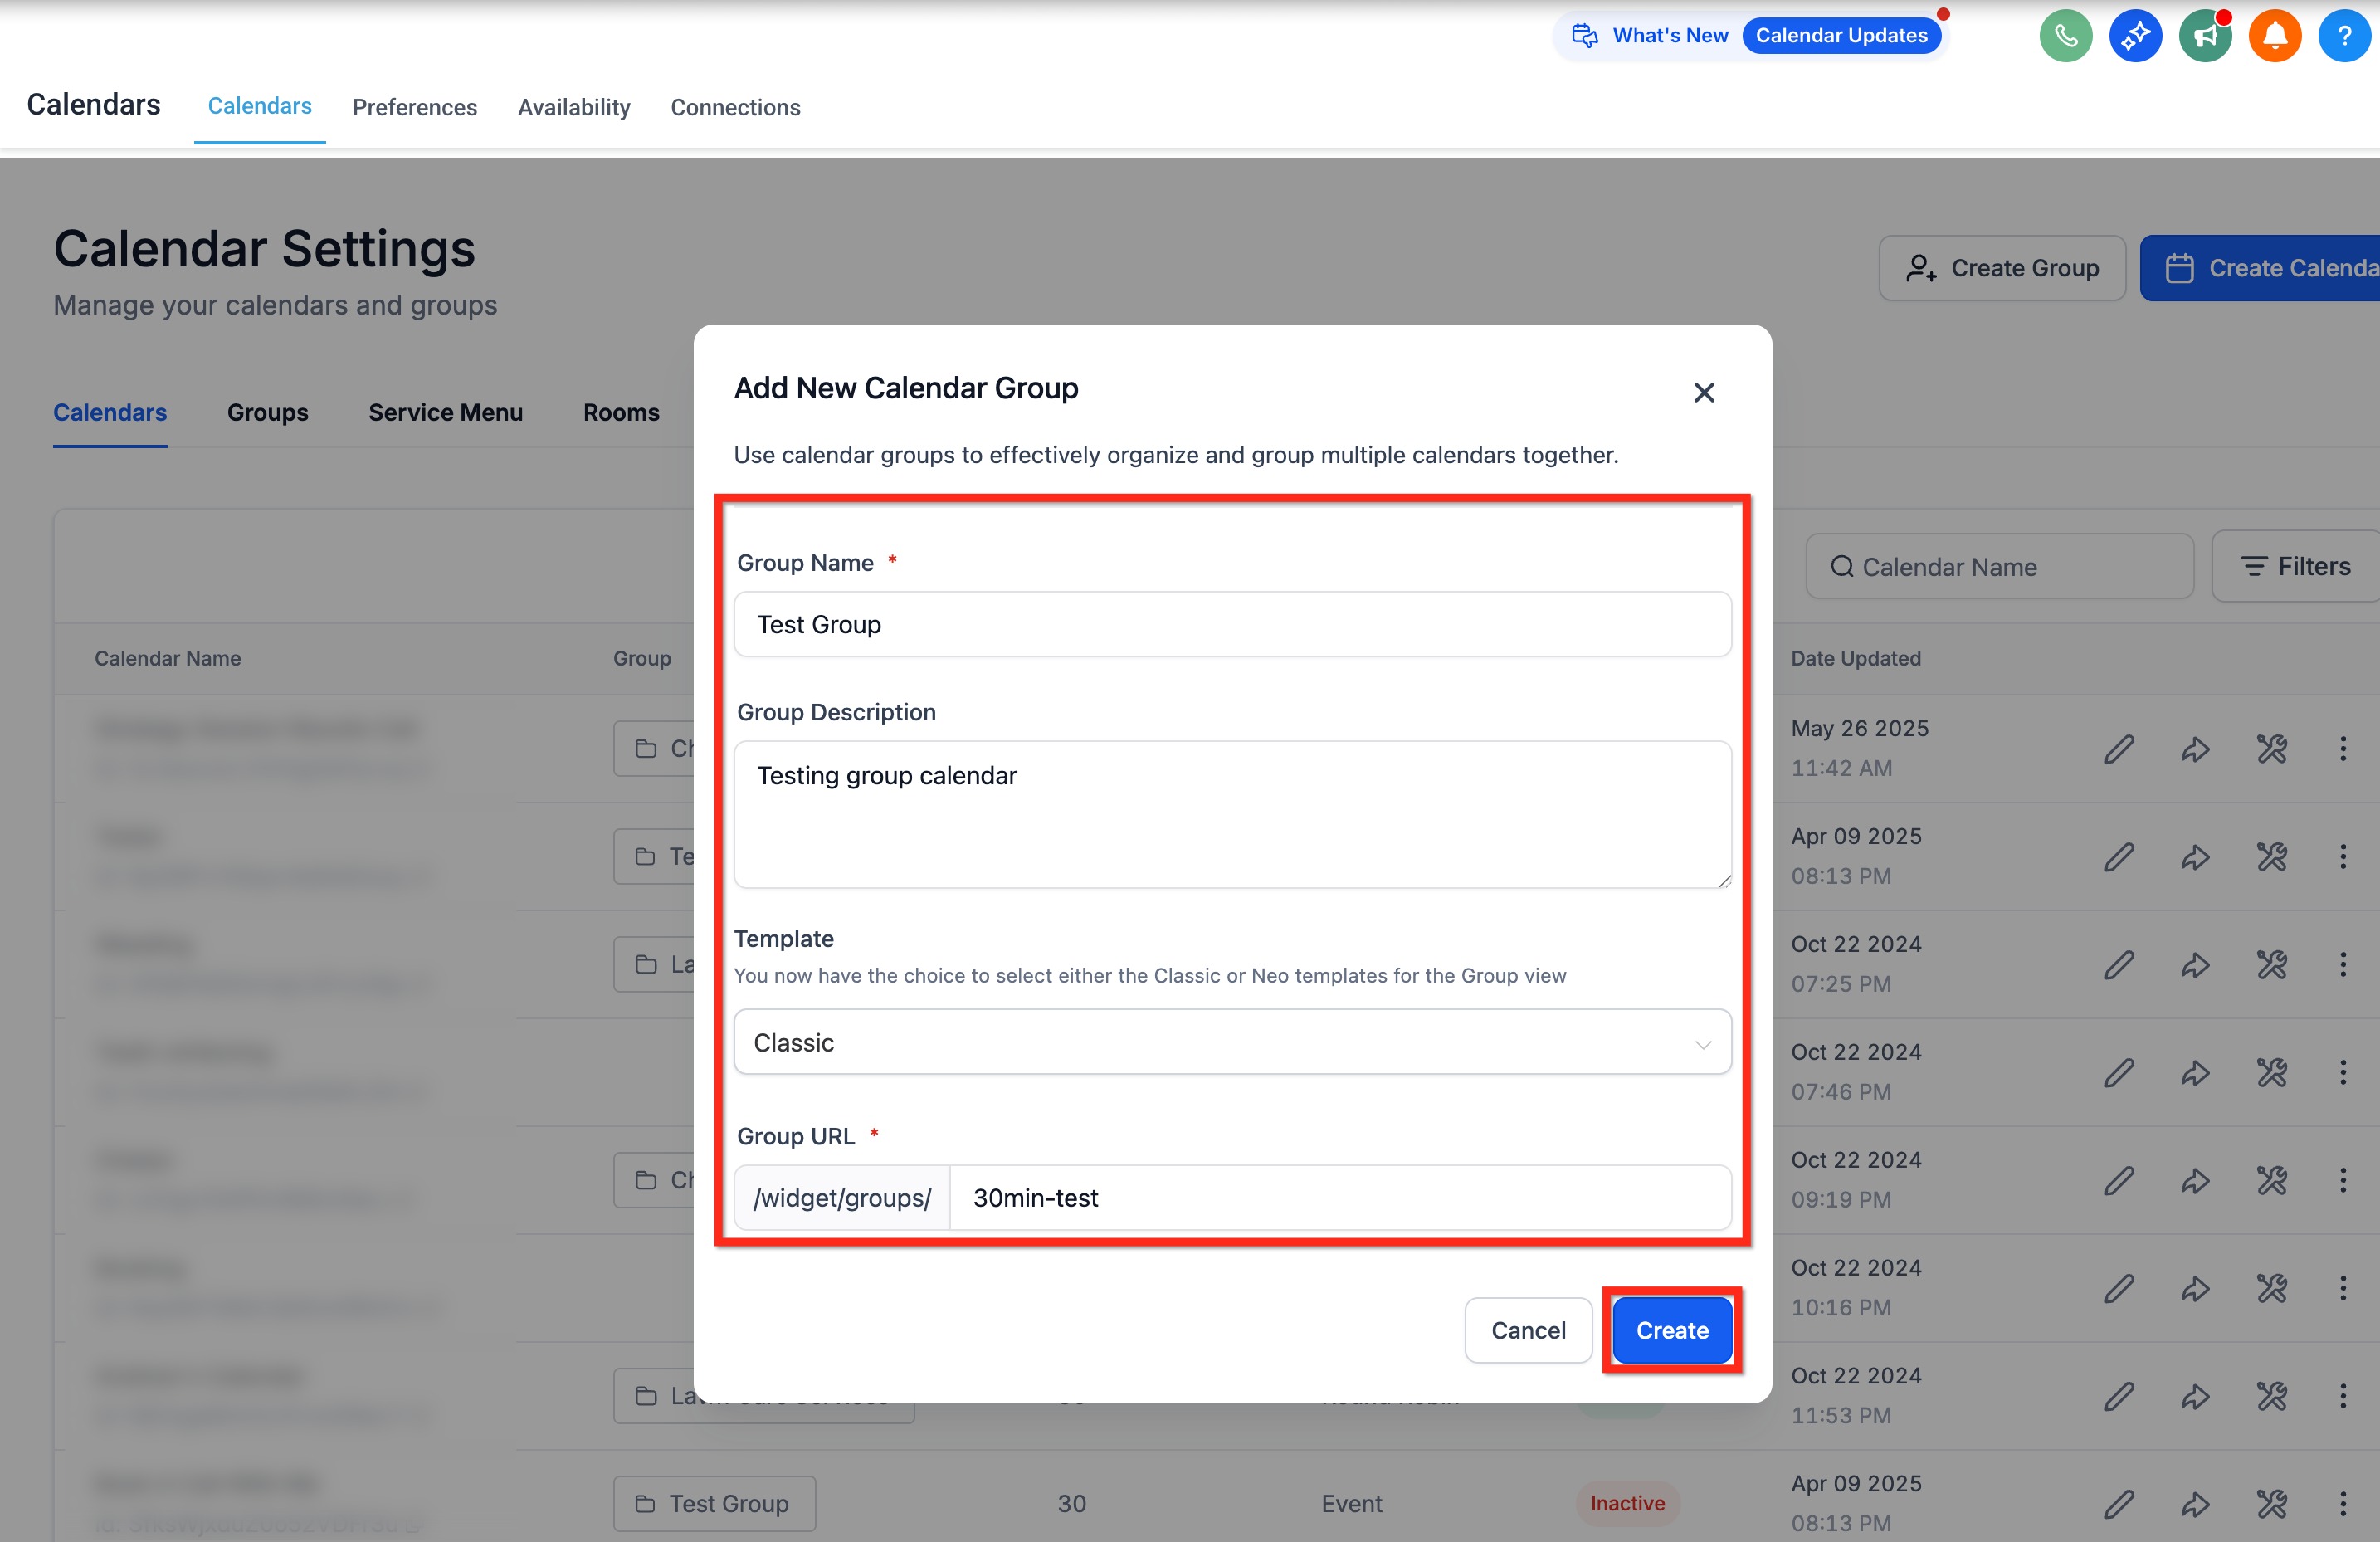Click the green phone dialer icon

click(x=2065, y=36)
